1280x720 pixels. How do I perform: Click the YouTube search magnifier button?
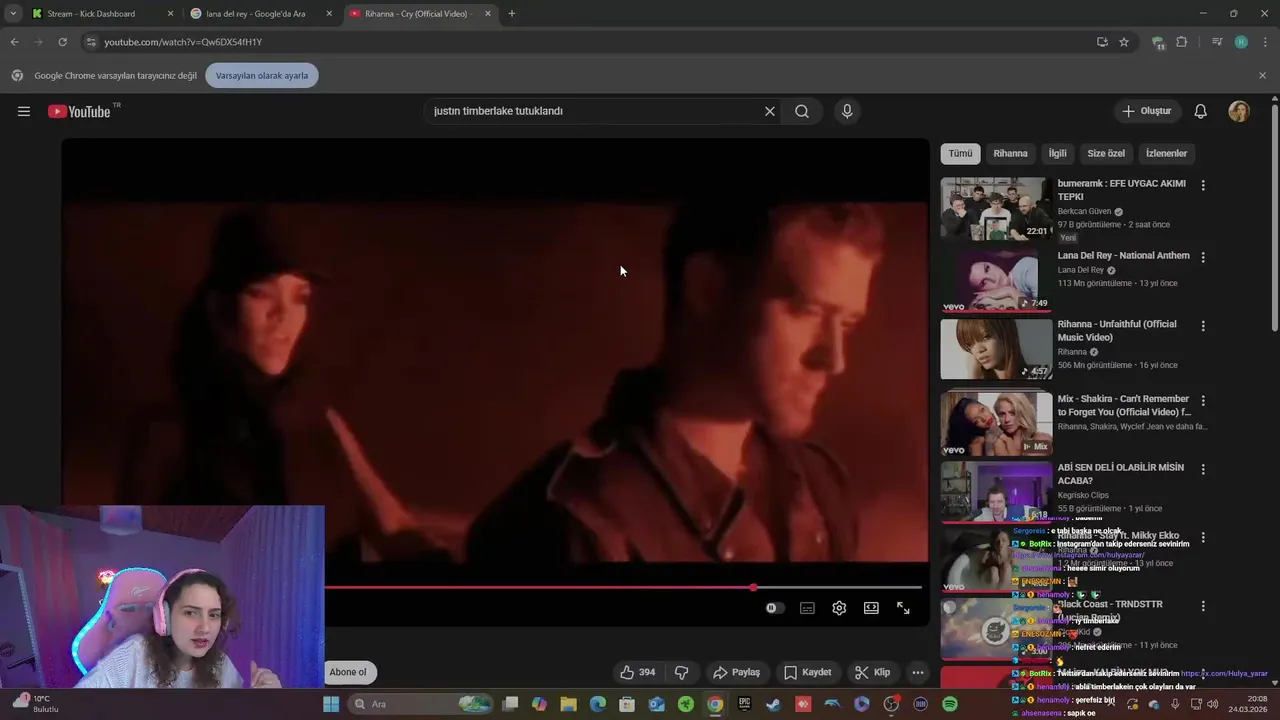(802, 111)
